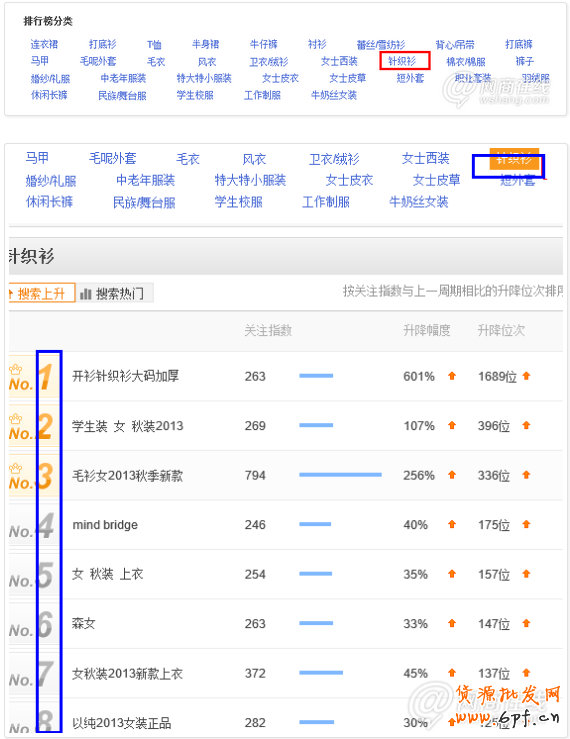
Task: Click the up arrow beside 40%
Action: click(452, 525)
